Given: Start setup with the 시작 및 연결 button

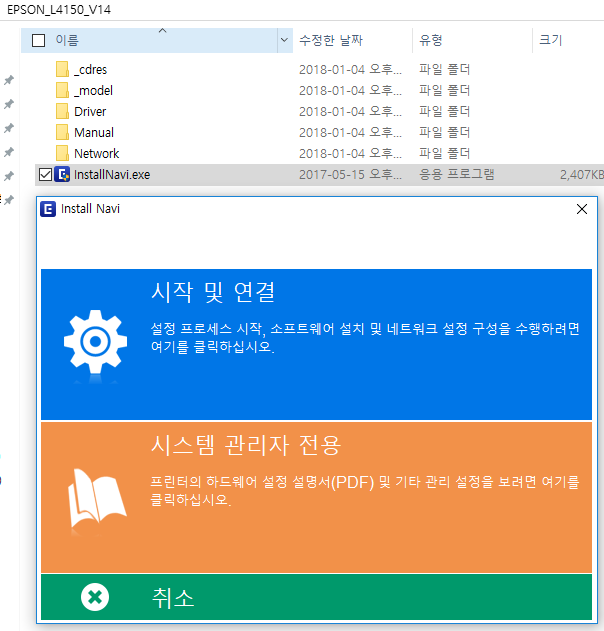Looking at the screenshot, I should pos(316,344).
